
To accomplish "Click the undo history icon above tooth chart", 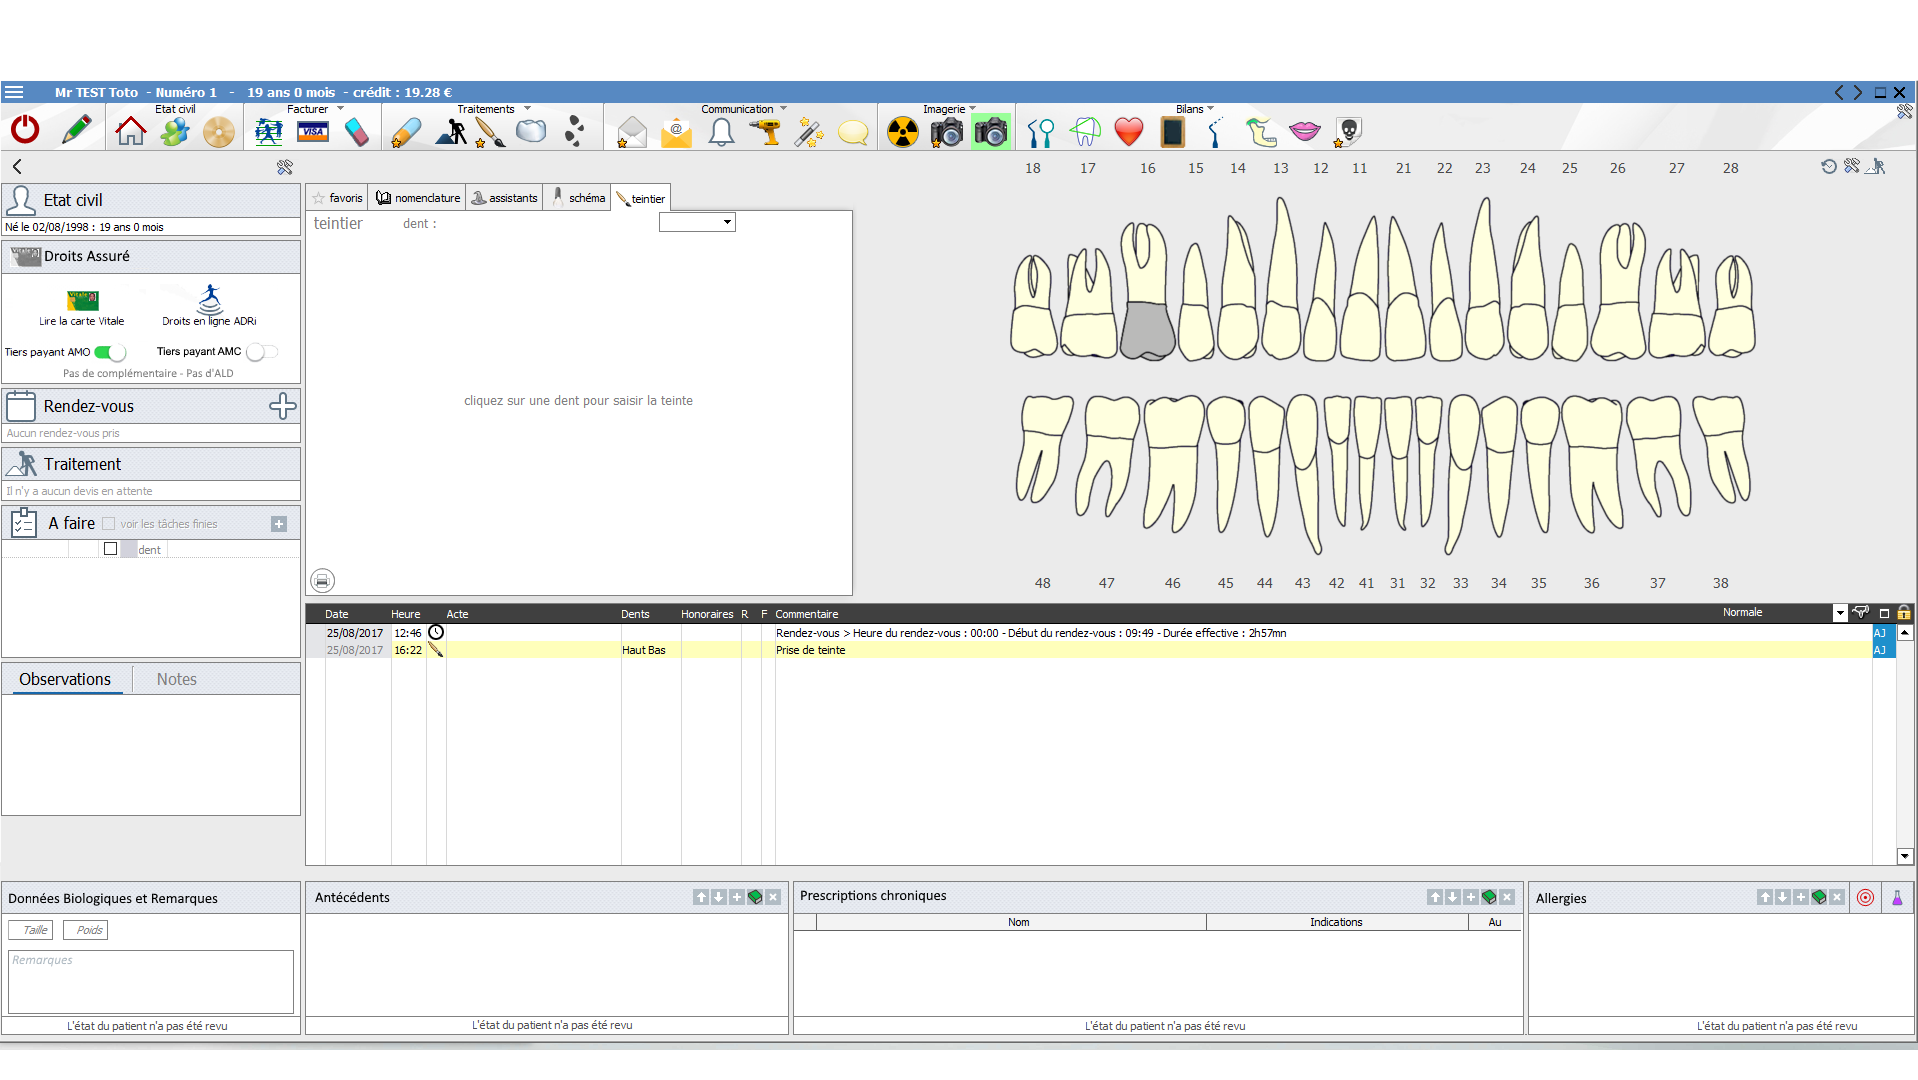I will [1828, 167].
